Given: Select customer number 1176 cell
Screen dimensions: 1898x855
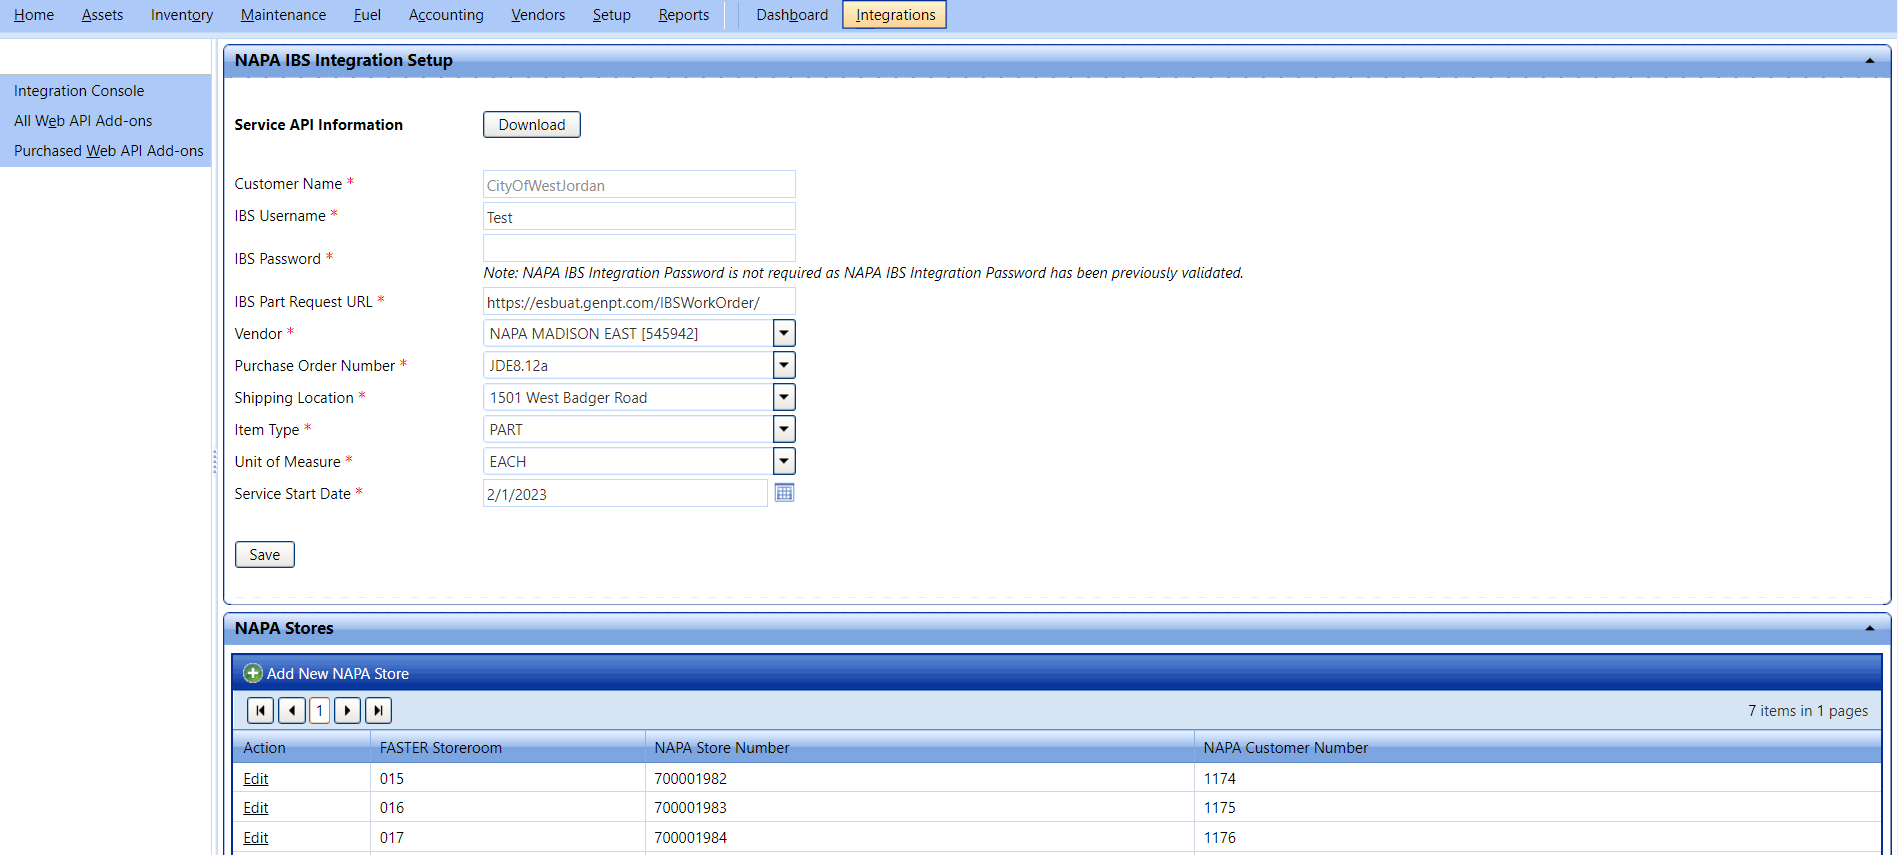Looking at the screenshot, I should tap(1537, 838).
